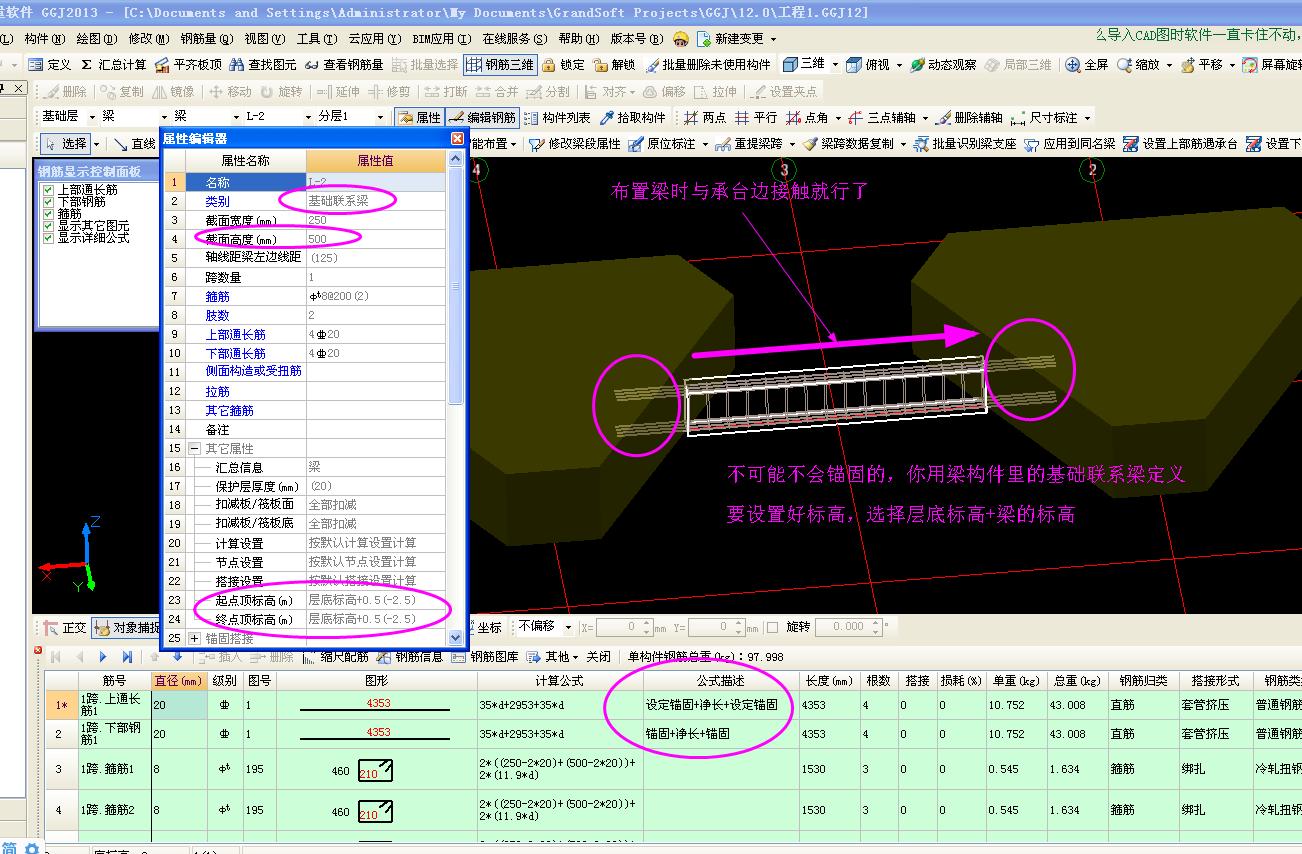Click property editor vertical scrollbar
Image resolution: width=1302 pixels, height=854 pixels.
click(456, 285)
